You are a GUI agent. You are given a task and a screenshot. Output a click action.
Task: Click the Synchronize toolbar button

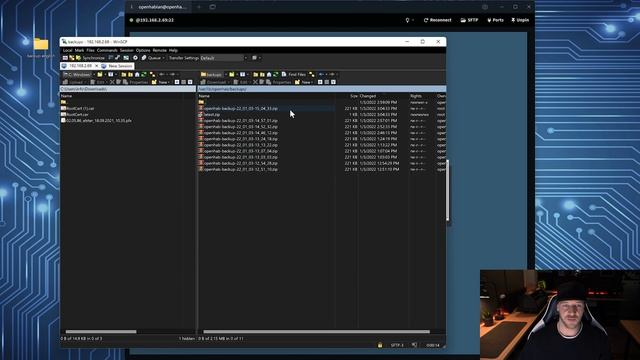point(91,58)
